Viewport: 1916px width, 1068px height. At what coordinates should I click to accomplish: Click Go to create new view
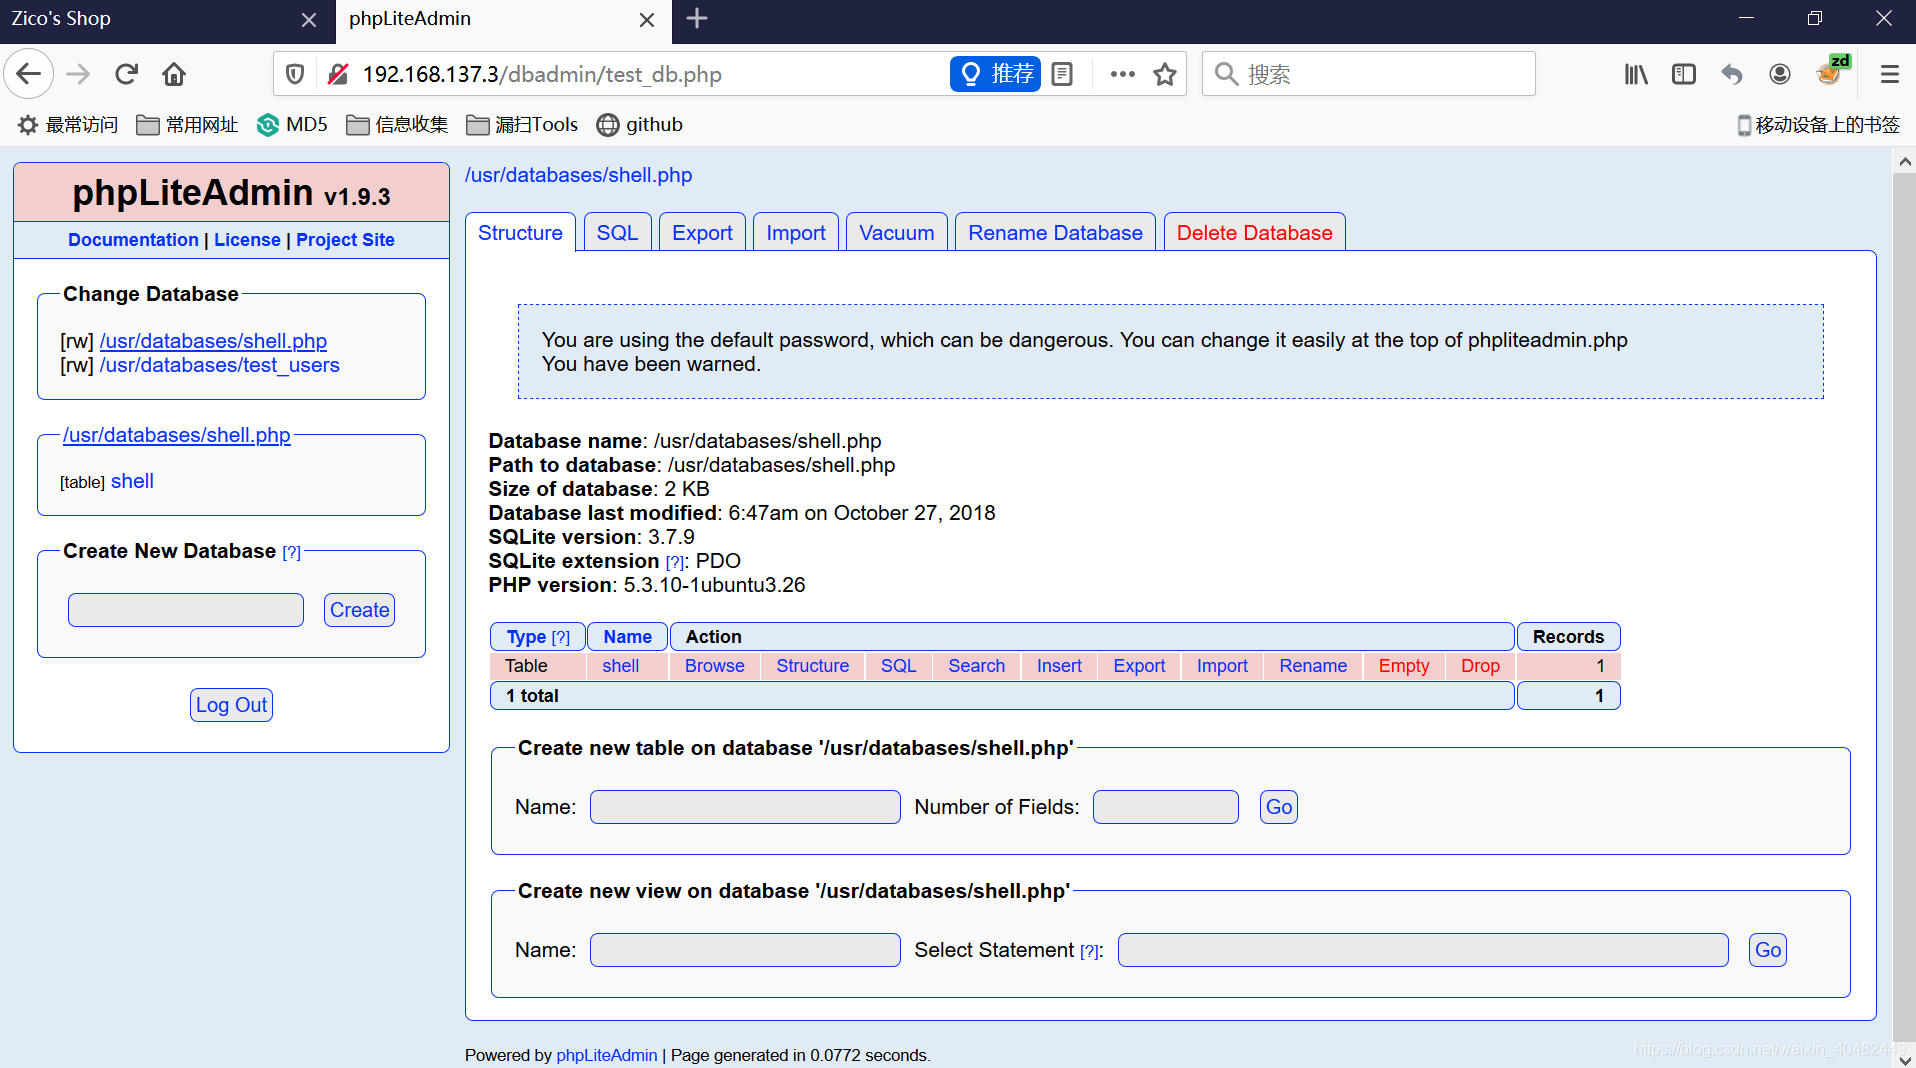tap(1768, 950)
